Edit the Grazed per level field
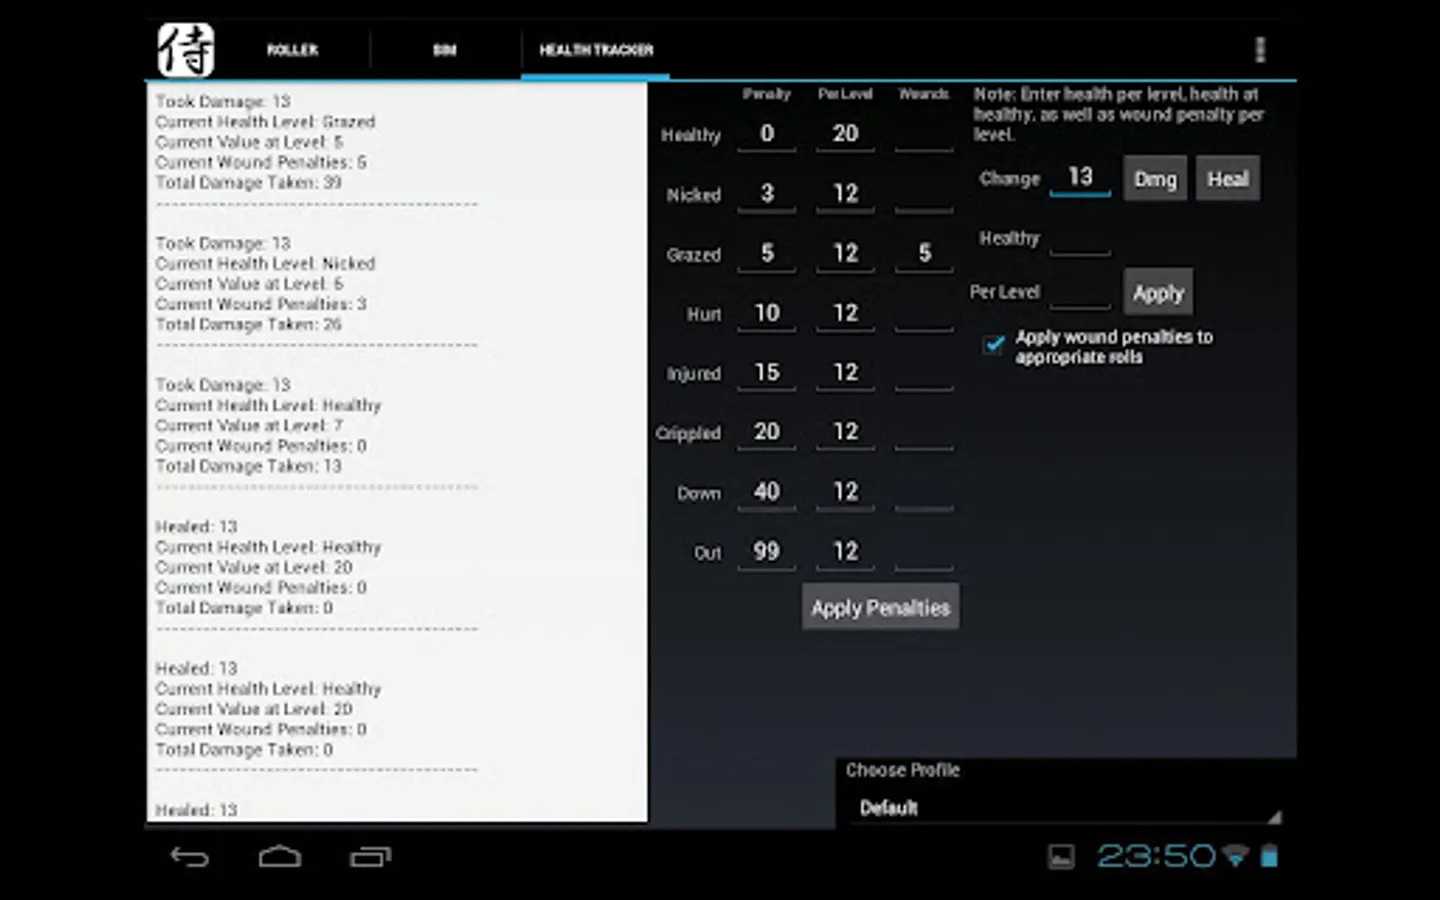This screenshot has width=1440, height=900. click(x=845, y=253)
